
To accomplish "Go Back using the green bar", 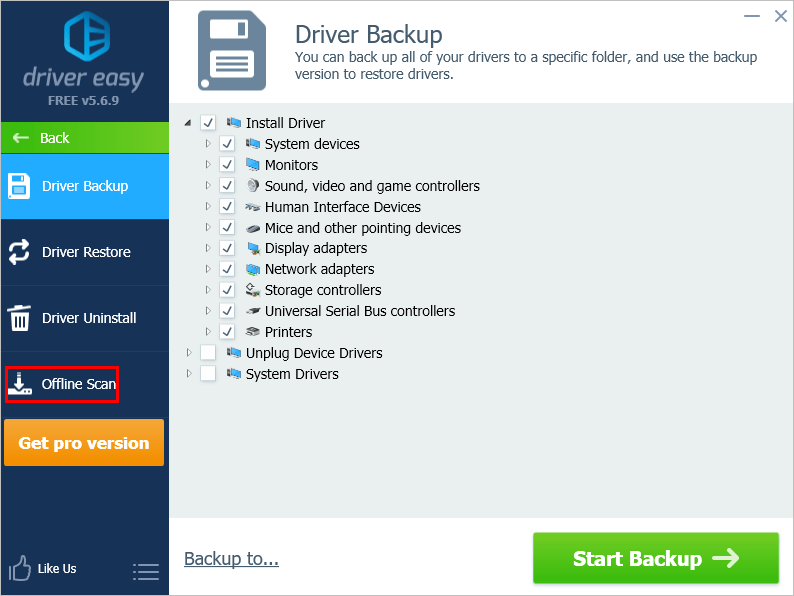I will (x=85, y=138).
